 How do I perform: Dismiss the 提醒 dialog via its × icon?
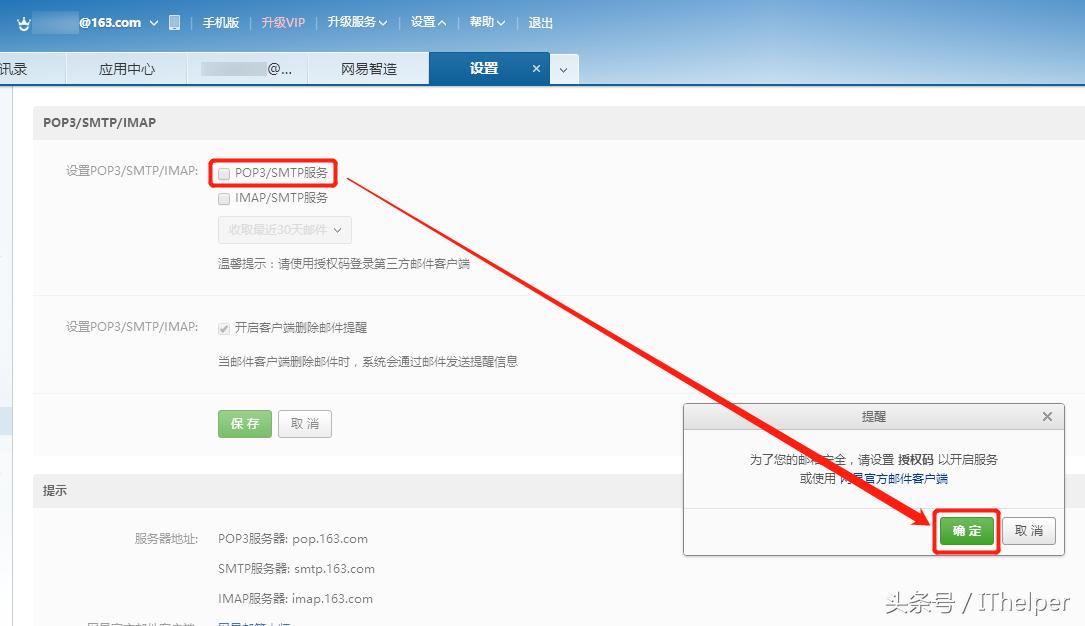coord(1047,416)
